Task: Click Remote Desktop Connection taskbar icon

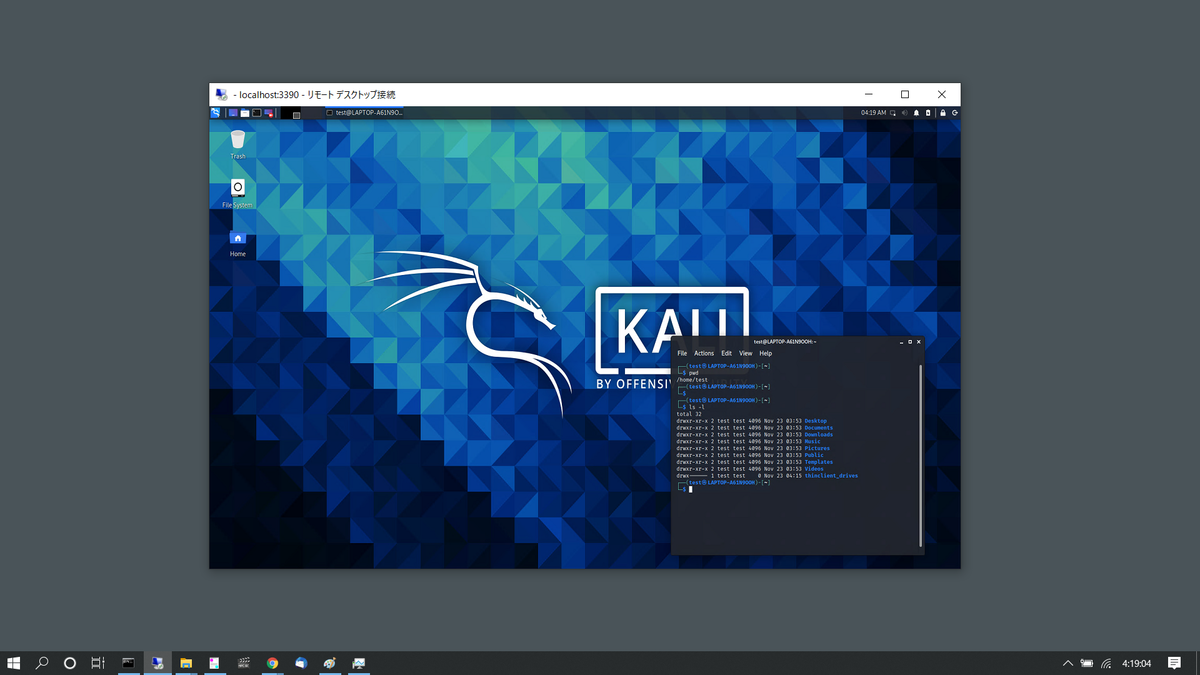Action: click(157, 662)
